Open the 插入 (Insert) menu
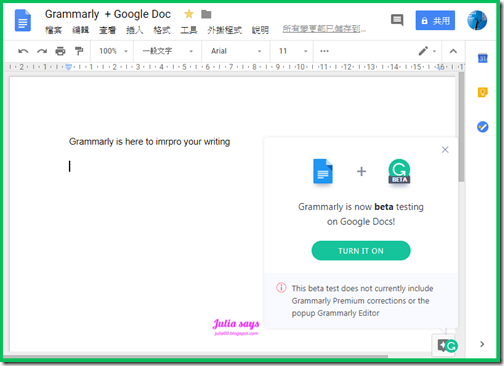Viewport: 504px width, 366px height. [134, 30]
